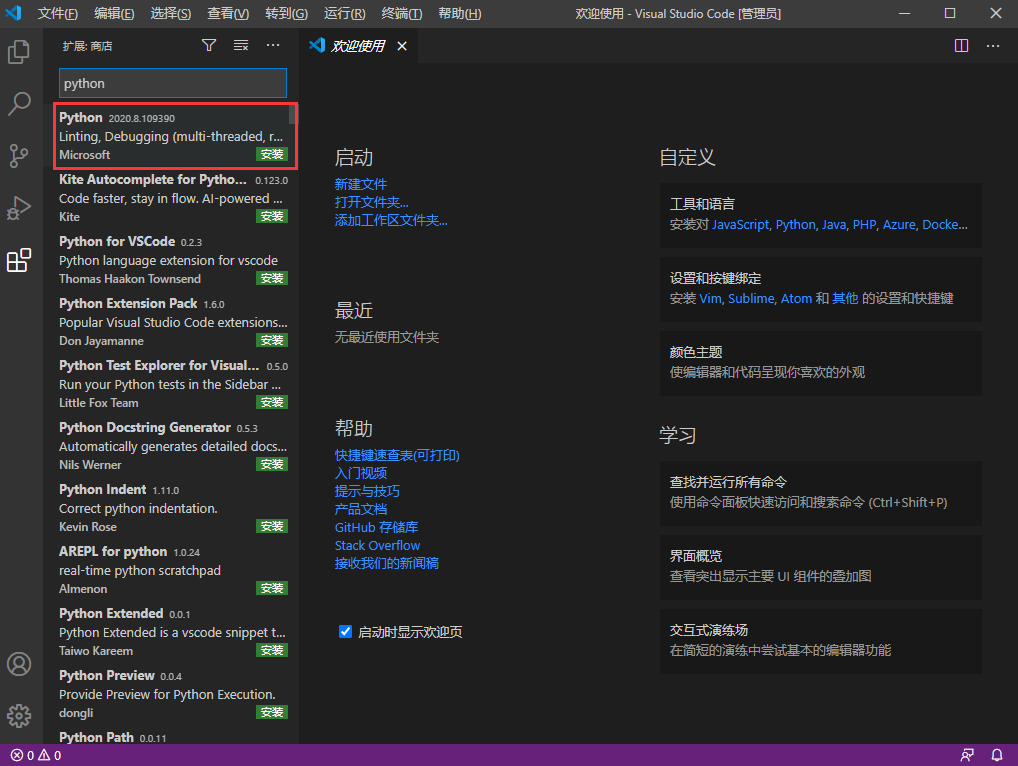1018x766 pixels.
Task: Open the Accounts icon in activity bar
Action: coord(19,664)
